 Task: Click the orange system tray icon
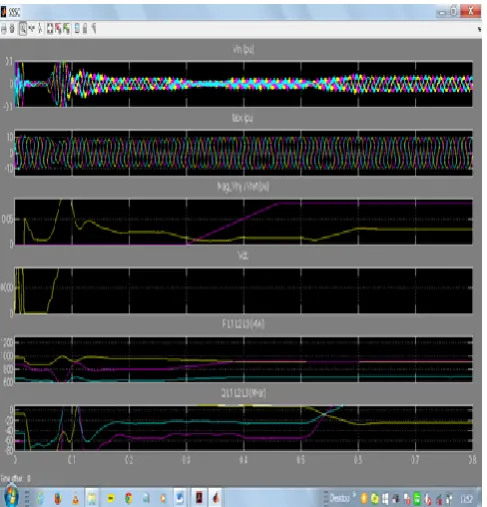coord(364,499)
